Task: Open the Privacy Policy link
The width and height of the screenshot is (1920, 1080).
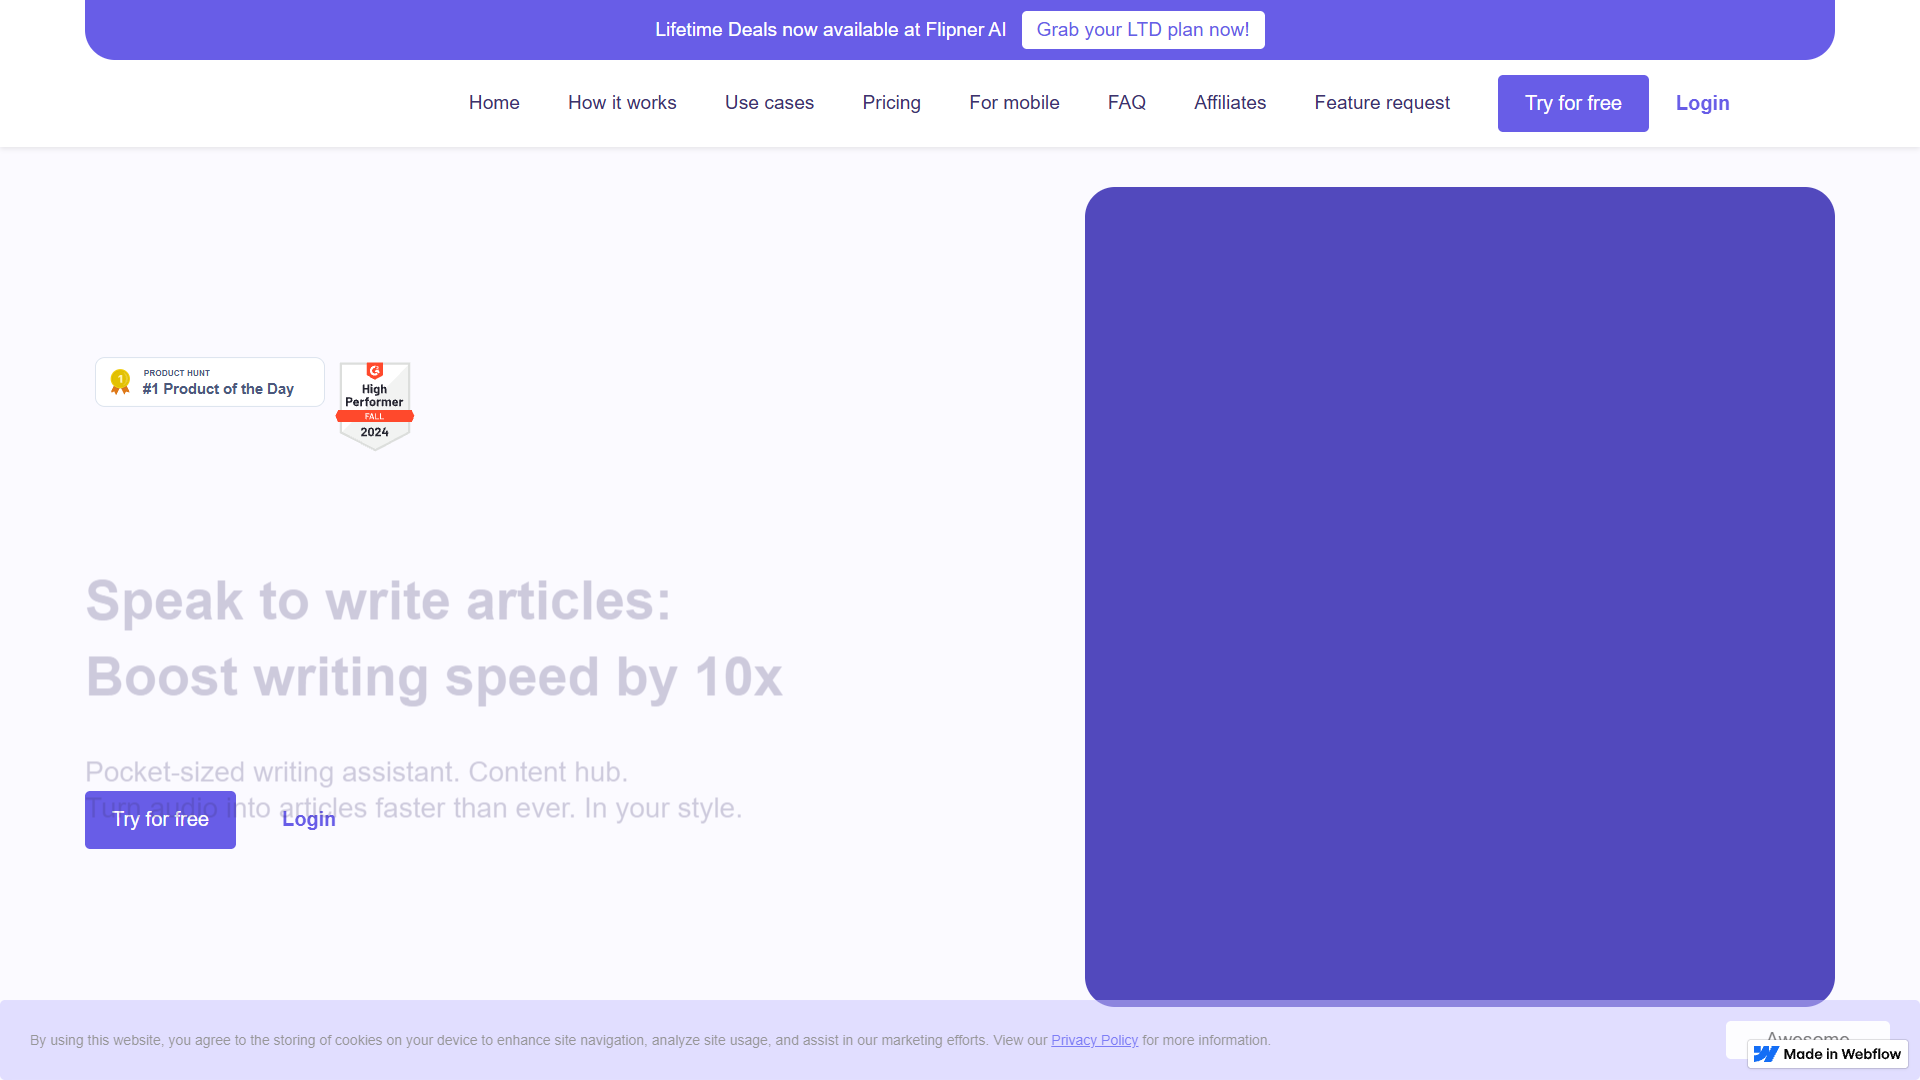Action: point(1094,1040)
